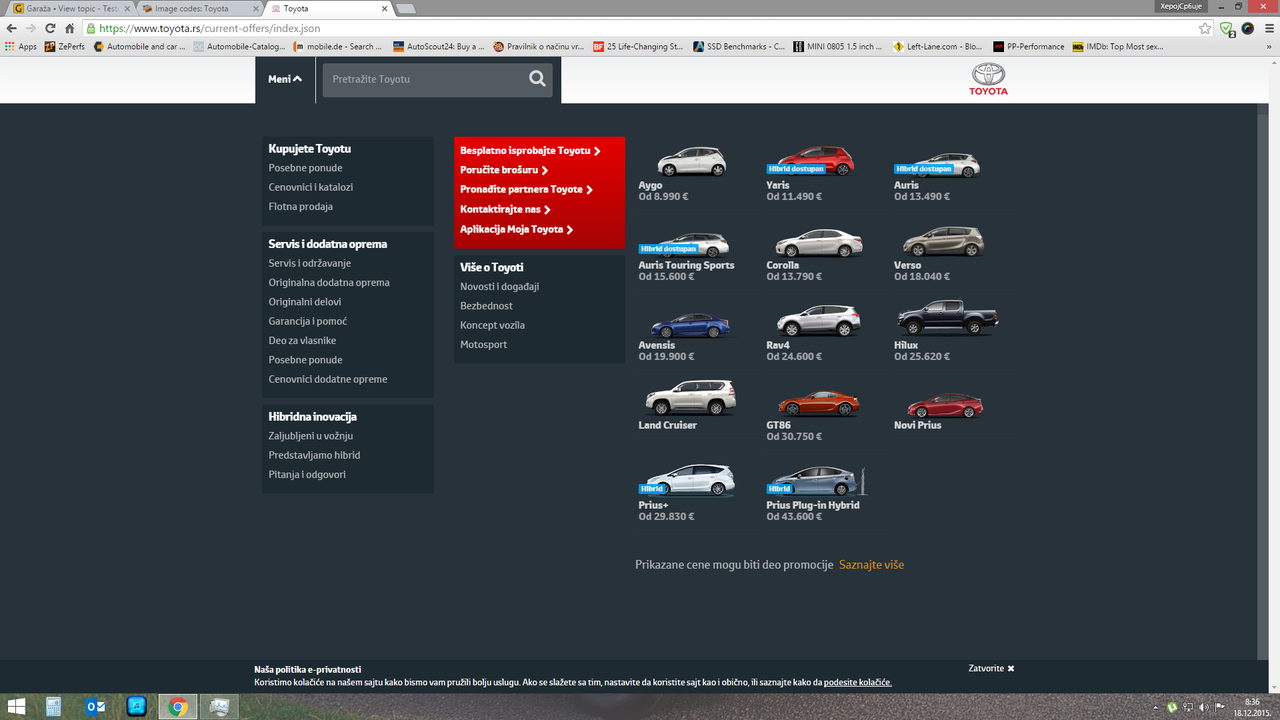Screen dimensions: 1280x720
Task: Open Zaljubljeni u vožnju menu item
Action: point(311,436)
